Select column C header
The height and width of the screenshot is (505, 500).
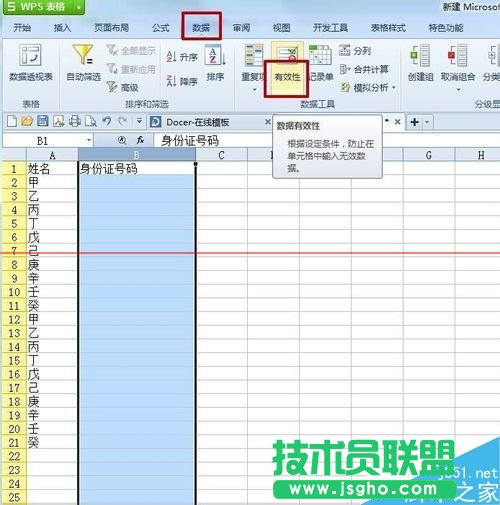click(221, 155)
